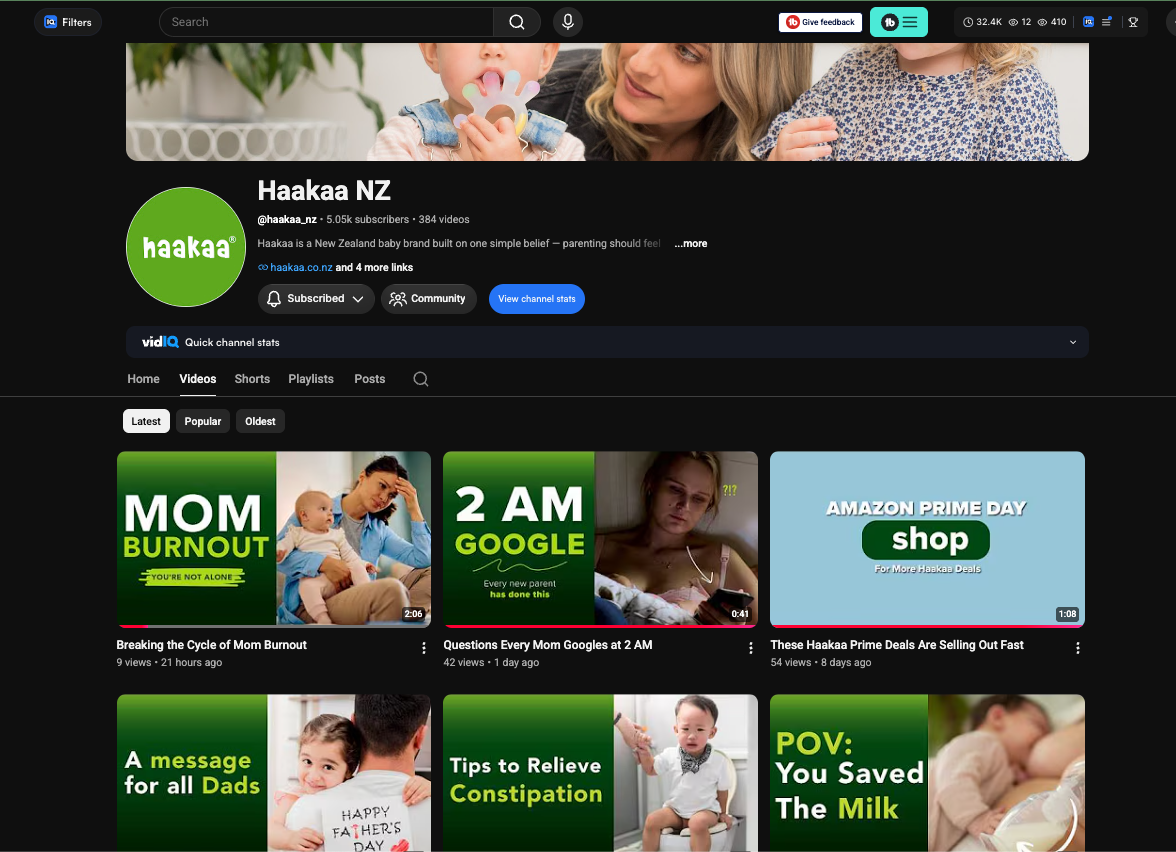The width and height of the screenshot is (1176, 852).
Task: Click the eye stat showing 12
Action: point(1020,22)
